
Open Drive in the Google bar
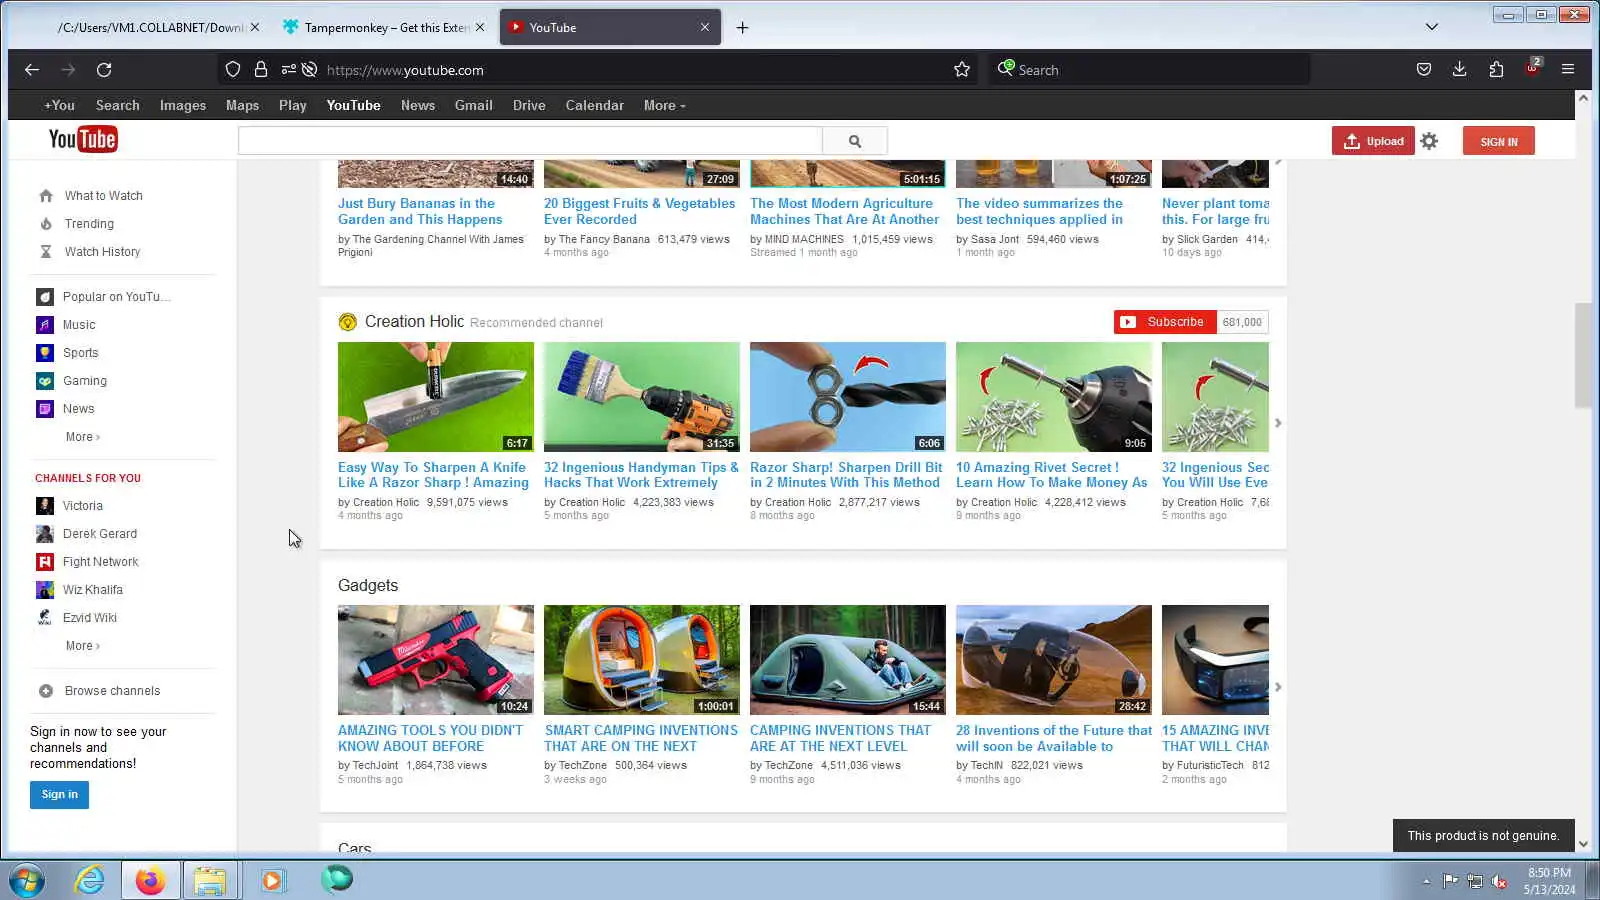pyautogui.click(x=529, y=106)
